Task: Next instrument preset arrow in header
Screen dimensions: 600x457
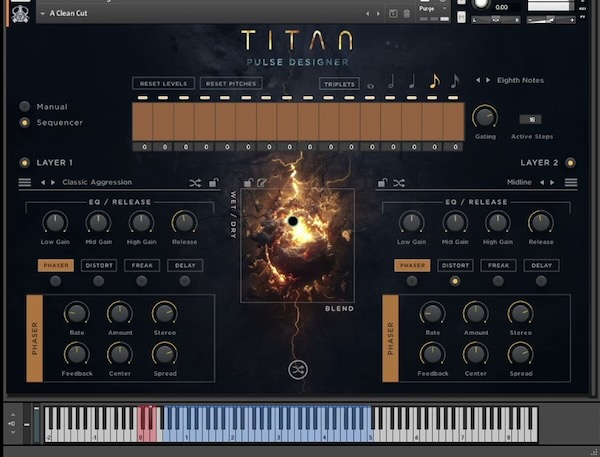Action: coord(378,14)
